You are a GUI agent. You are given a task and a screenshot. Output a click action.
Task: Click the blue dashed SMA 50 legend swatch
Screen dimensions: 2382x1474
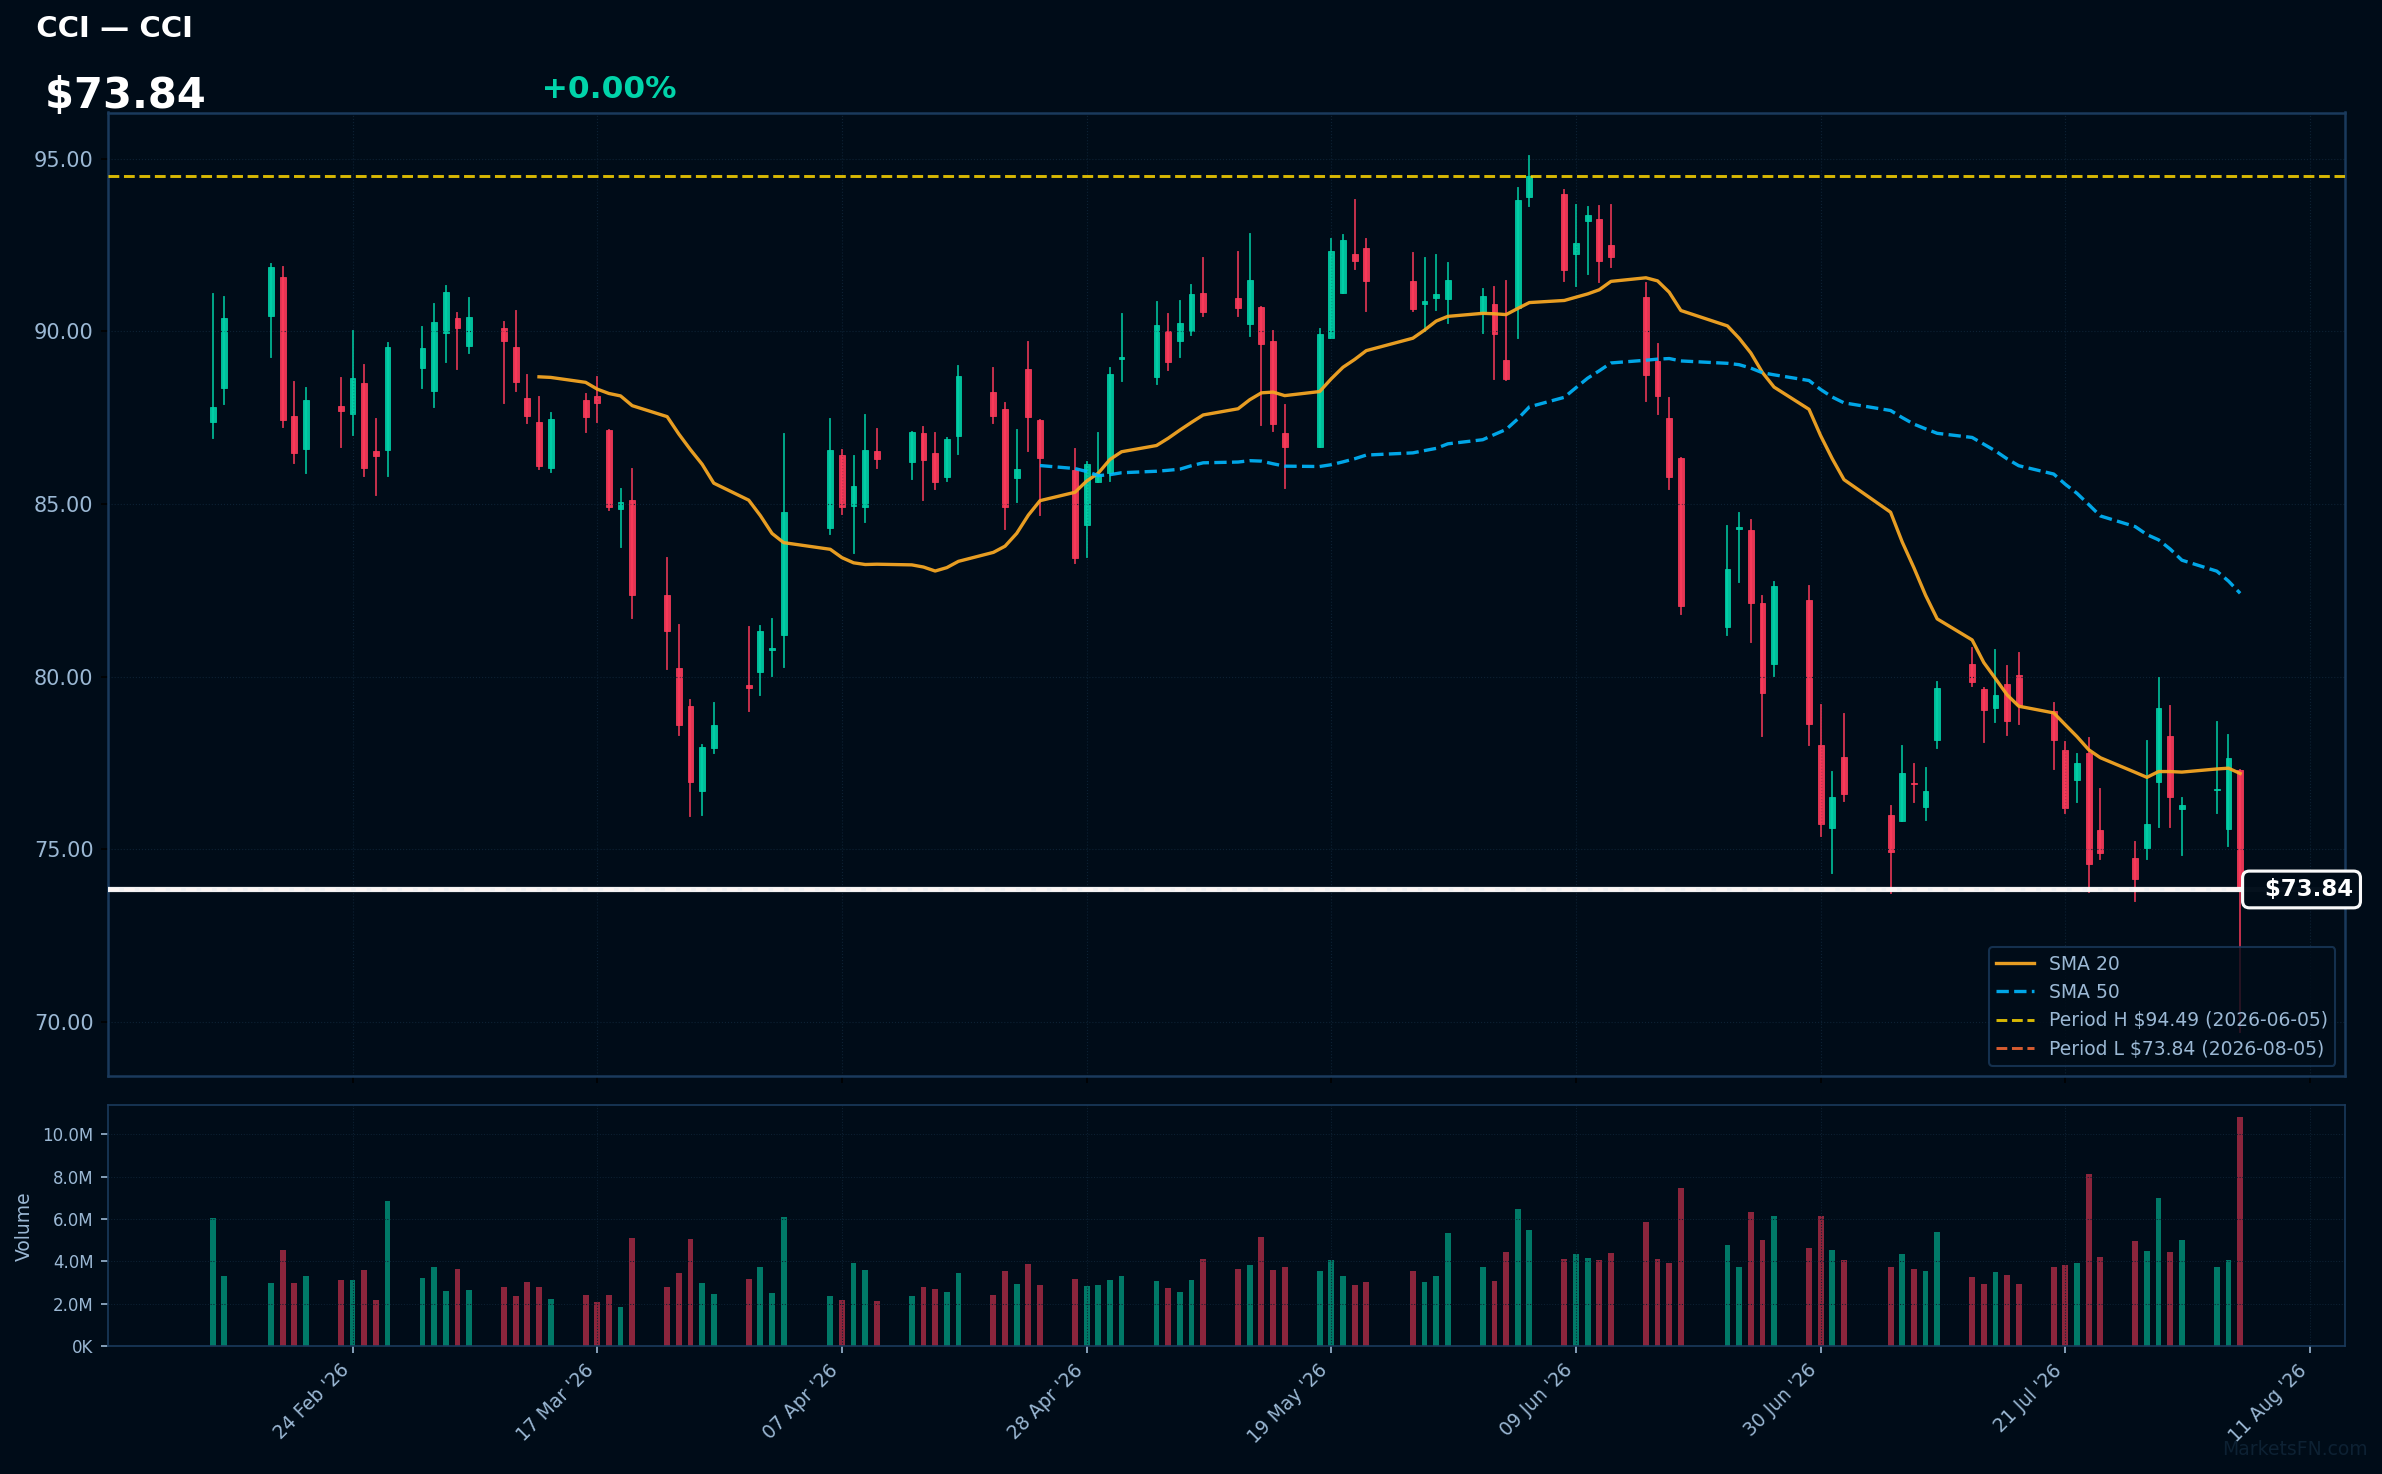(x=2015, y=992)
